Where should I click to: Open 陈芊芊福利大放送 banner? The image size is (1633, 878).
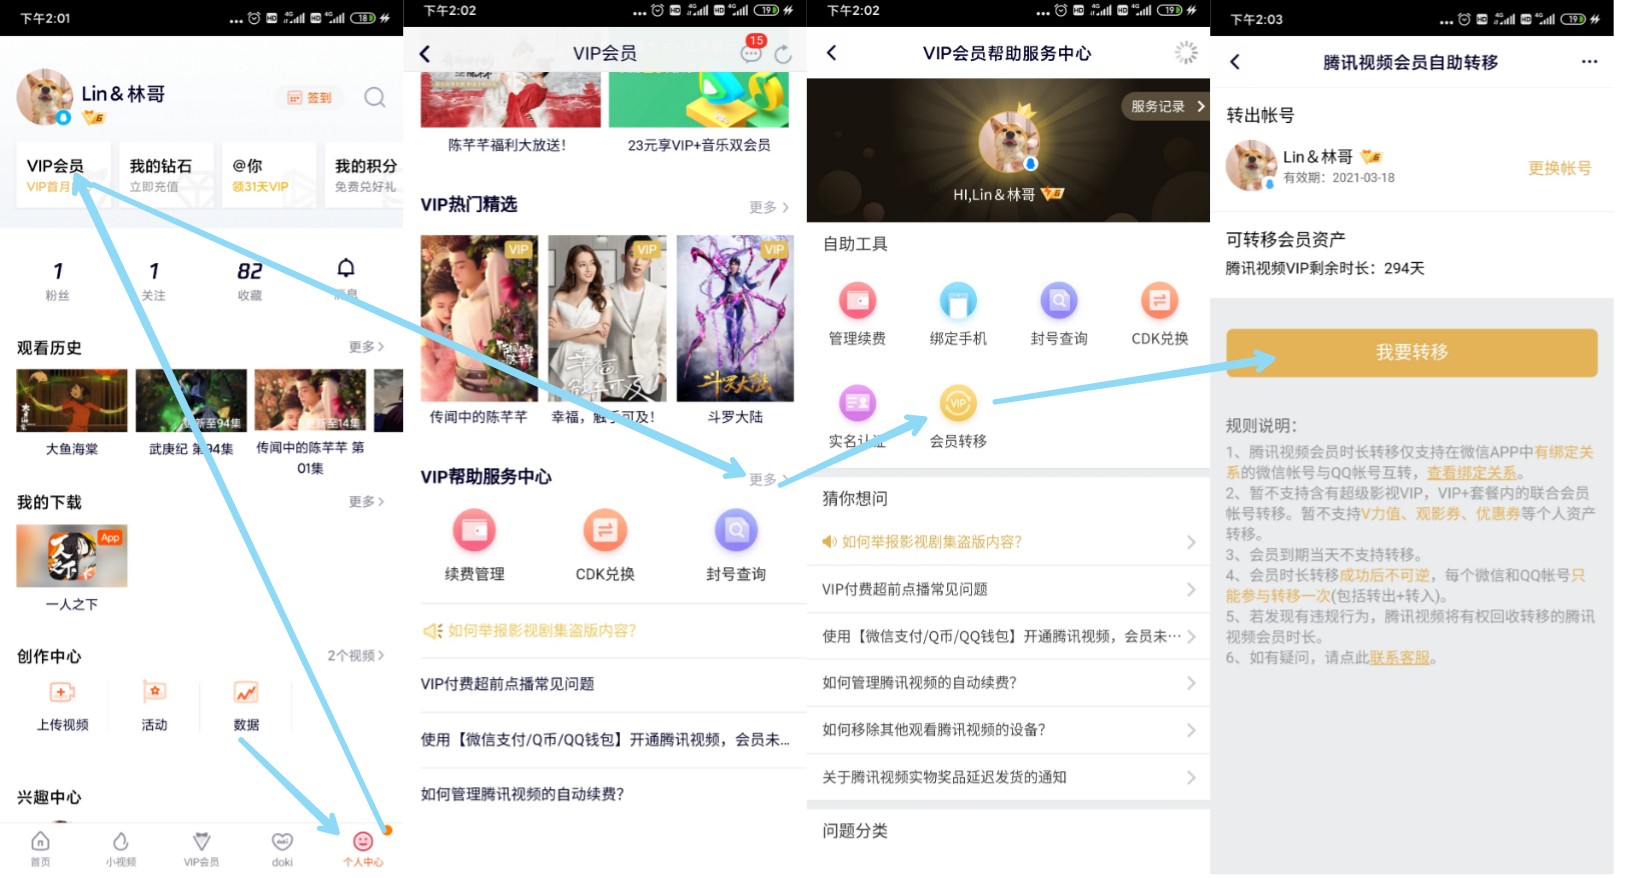tap(510, 99)
